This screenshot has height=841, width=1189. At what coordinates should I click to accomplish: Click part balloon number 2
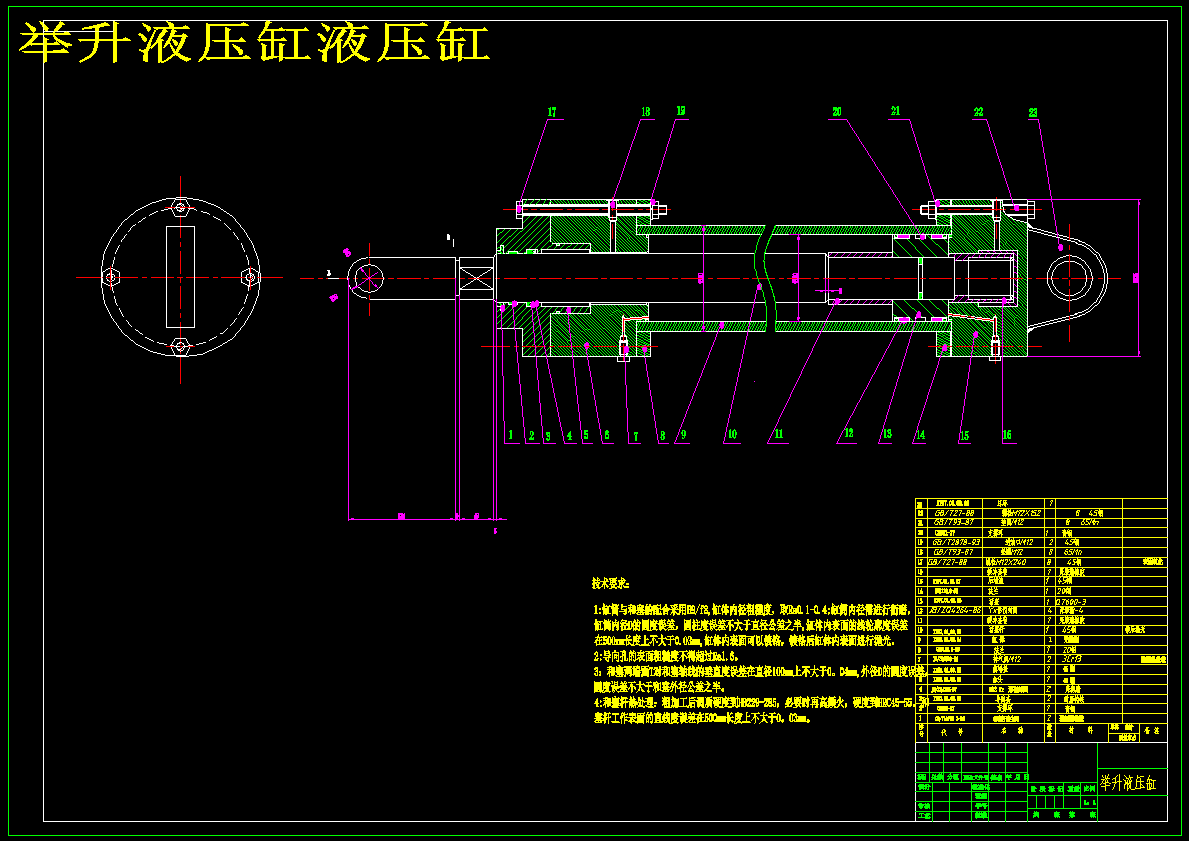[532, 435]
